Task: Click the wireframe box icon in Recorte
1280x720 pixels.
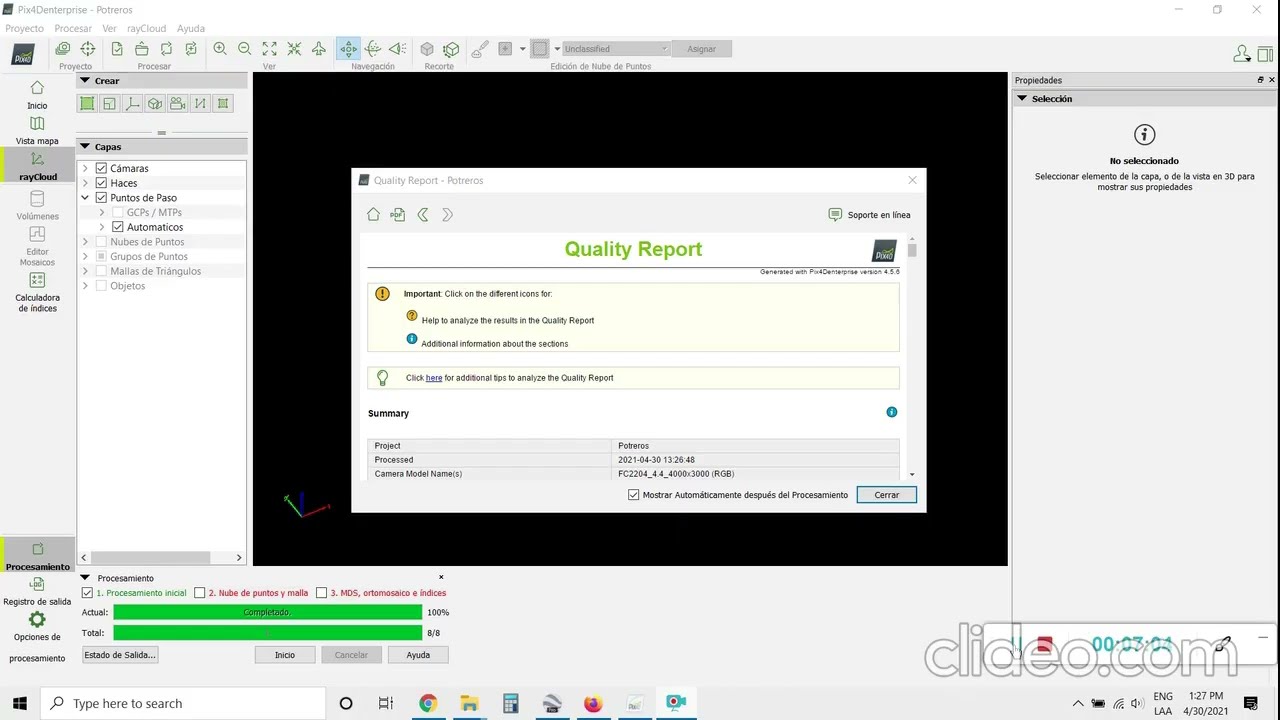Action: click(x=451, y=48)
